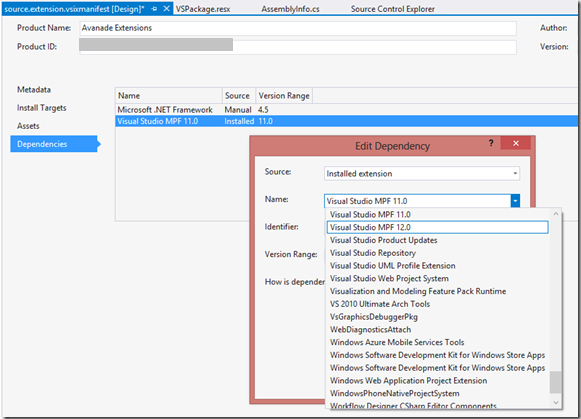Image resolution: width=581 pixels, height=419 pixels.
Task: Open the Metadata section
Action: (34, 90)
